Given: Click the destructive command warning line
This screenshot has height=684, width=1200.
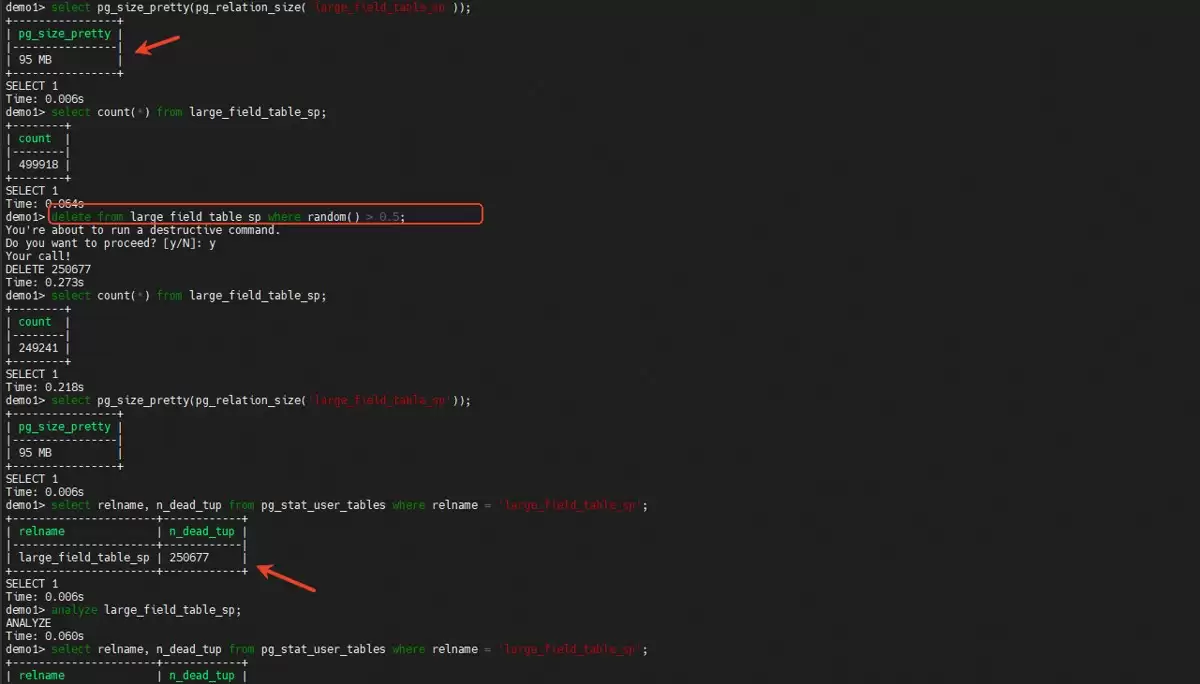Looking at the screenshot, I should coord(143,230).
